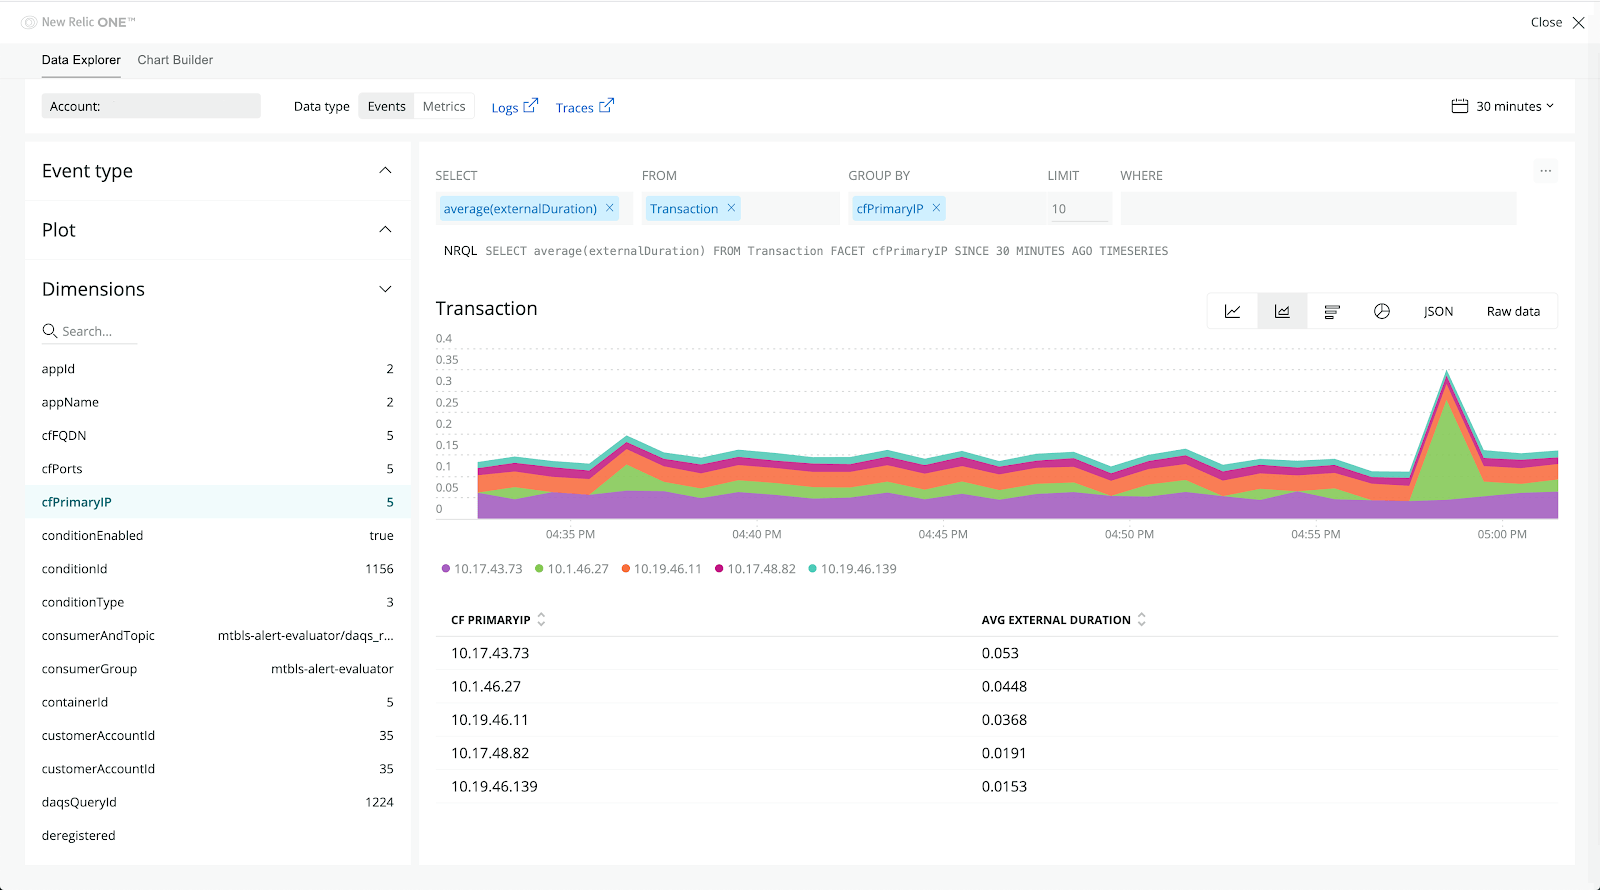Switch to line chart view
Image resolution: width=1600 pixels, height=890 pixels.
click(1232, 312)
